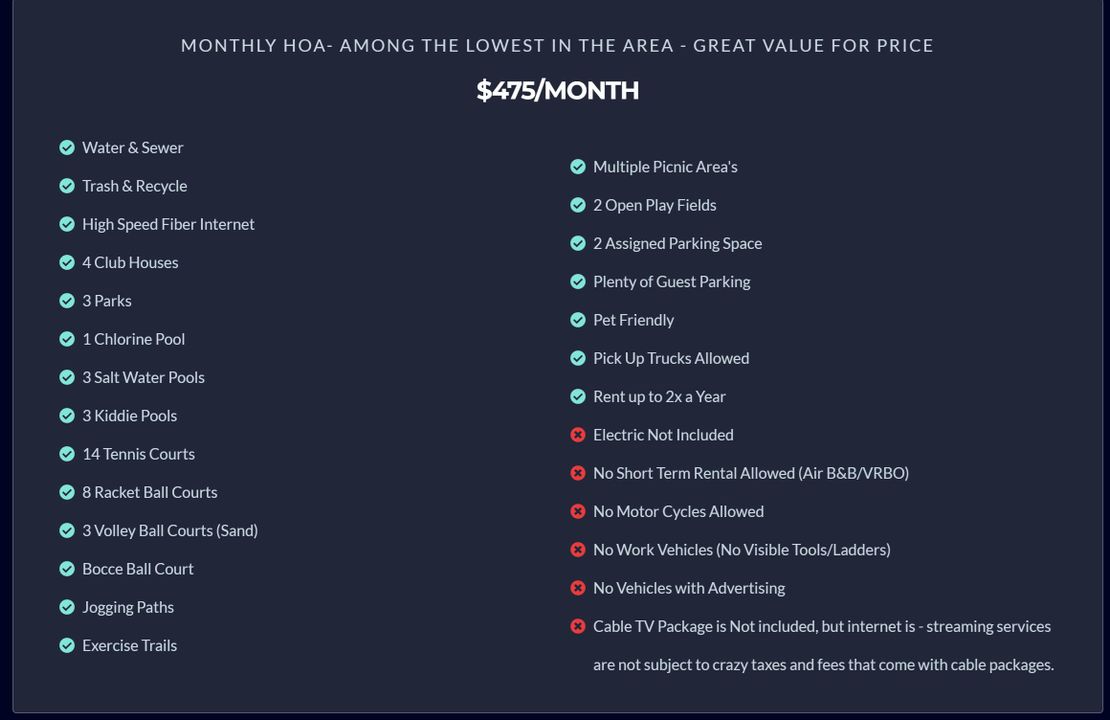Click the Rent up to 2x a Year text
The height and width of the screenshot is (720, 1110).
click(659, 396)
